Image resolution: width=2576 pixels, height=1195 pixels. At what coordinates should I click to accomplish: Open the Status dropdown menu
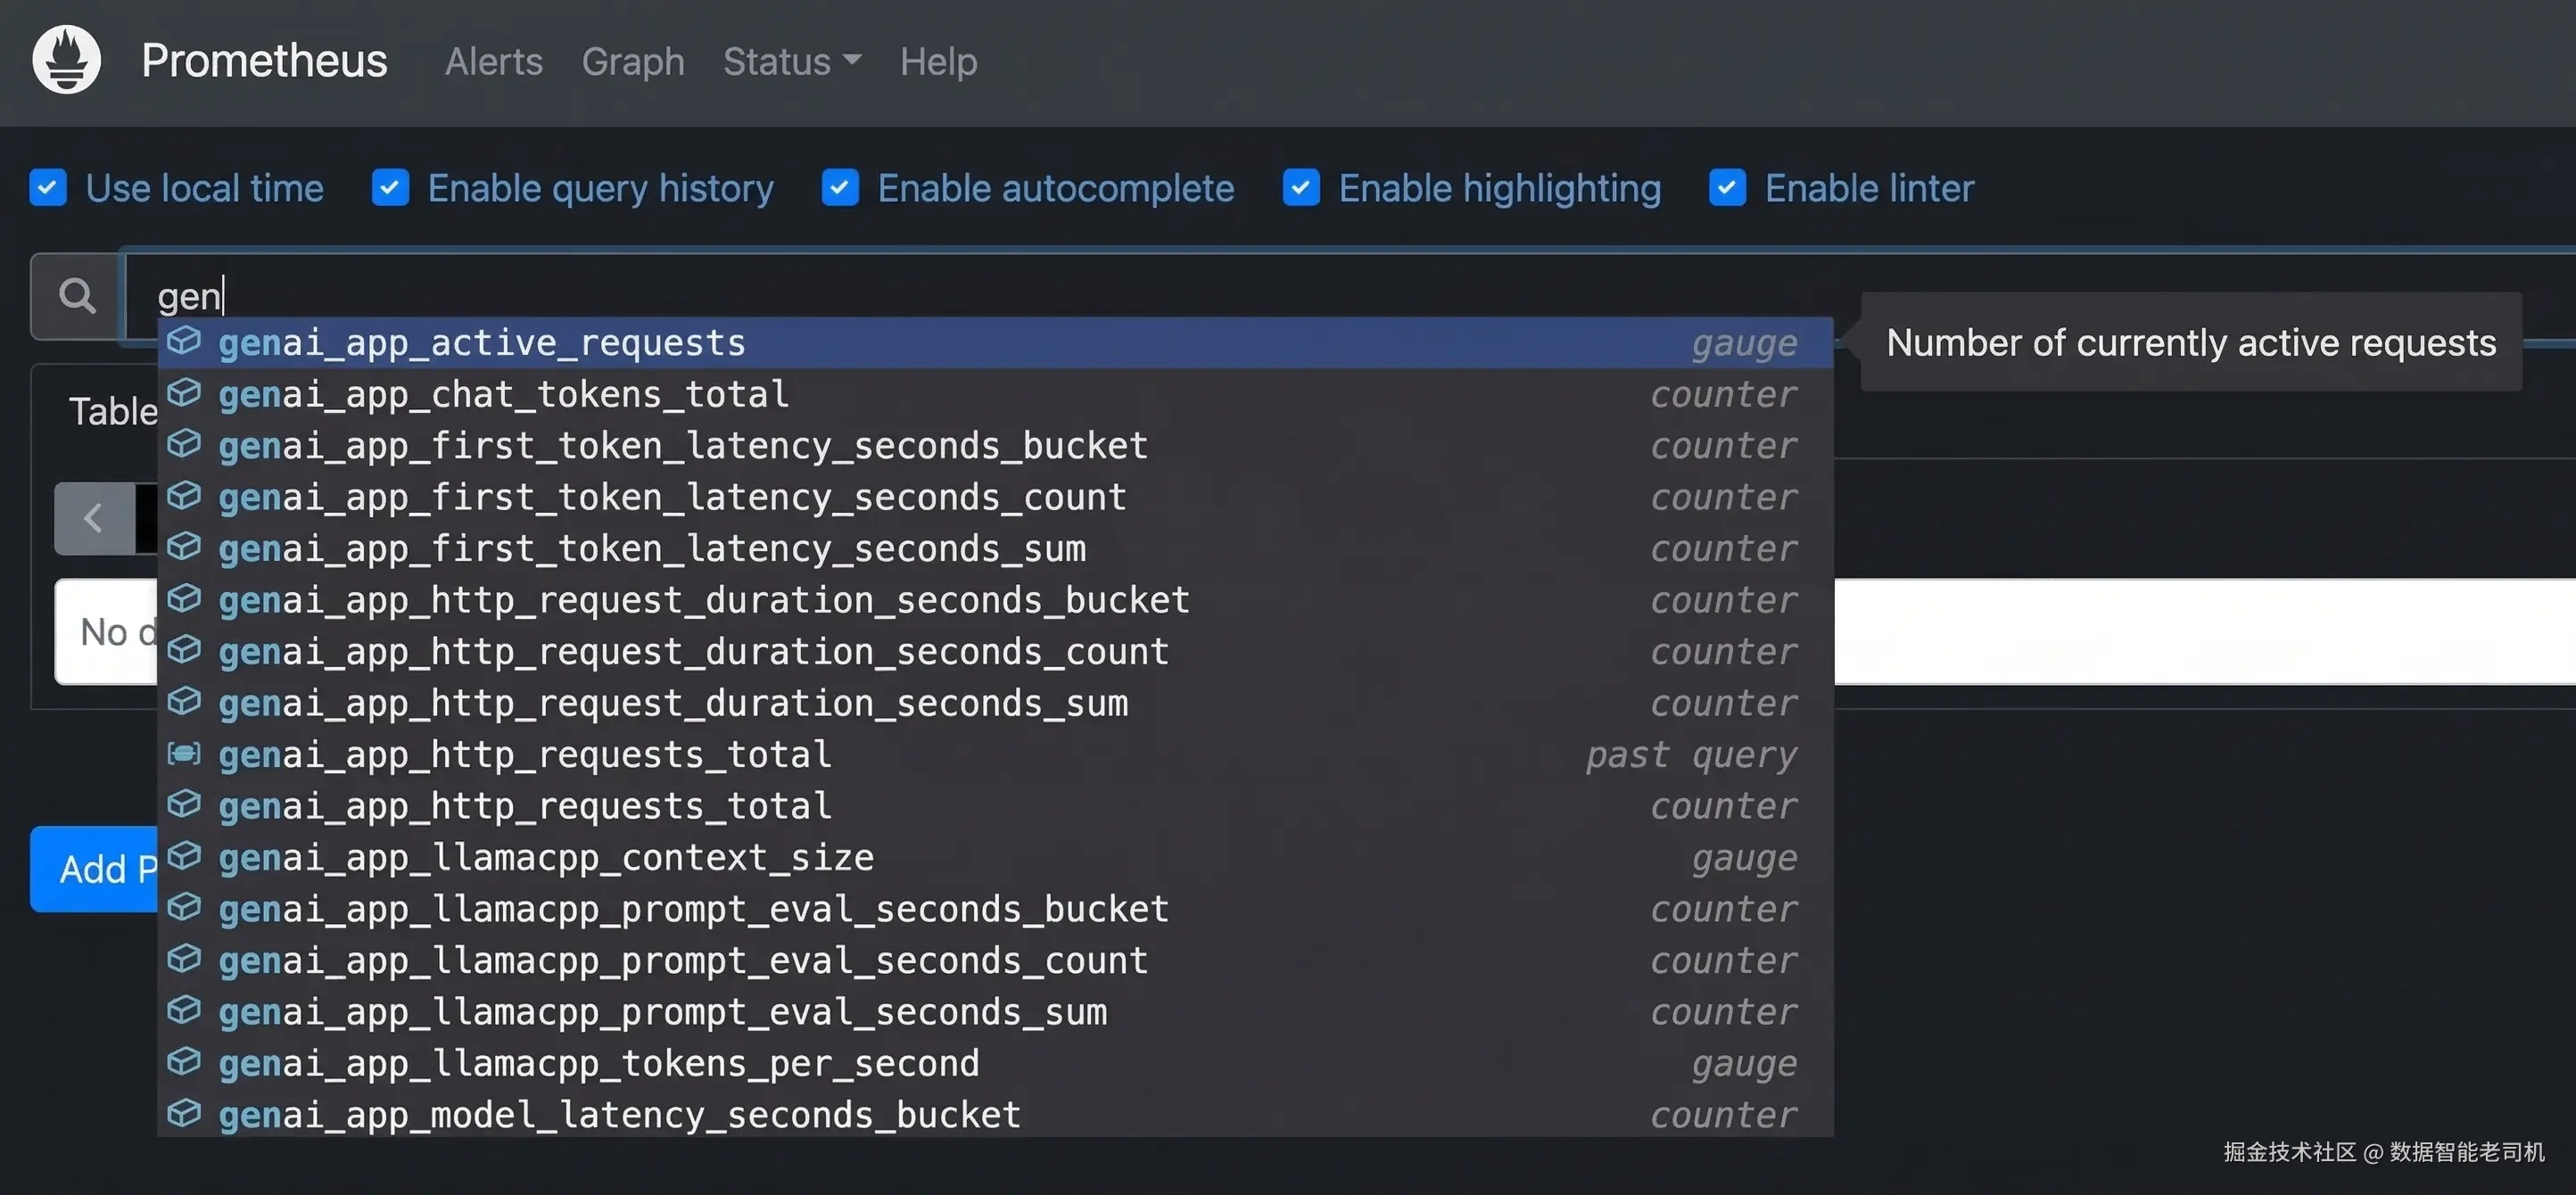(x=792, y=62)
